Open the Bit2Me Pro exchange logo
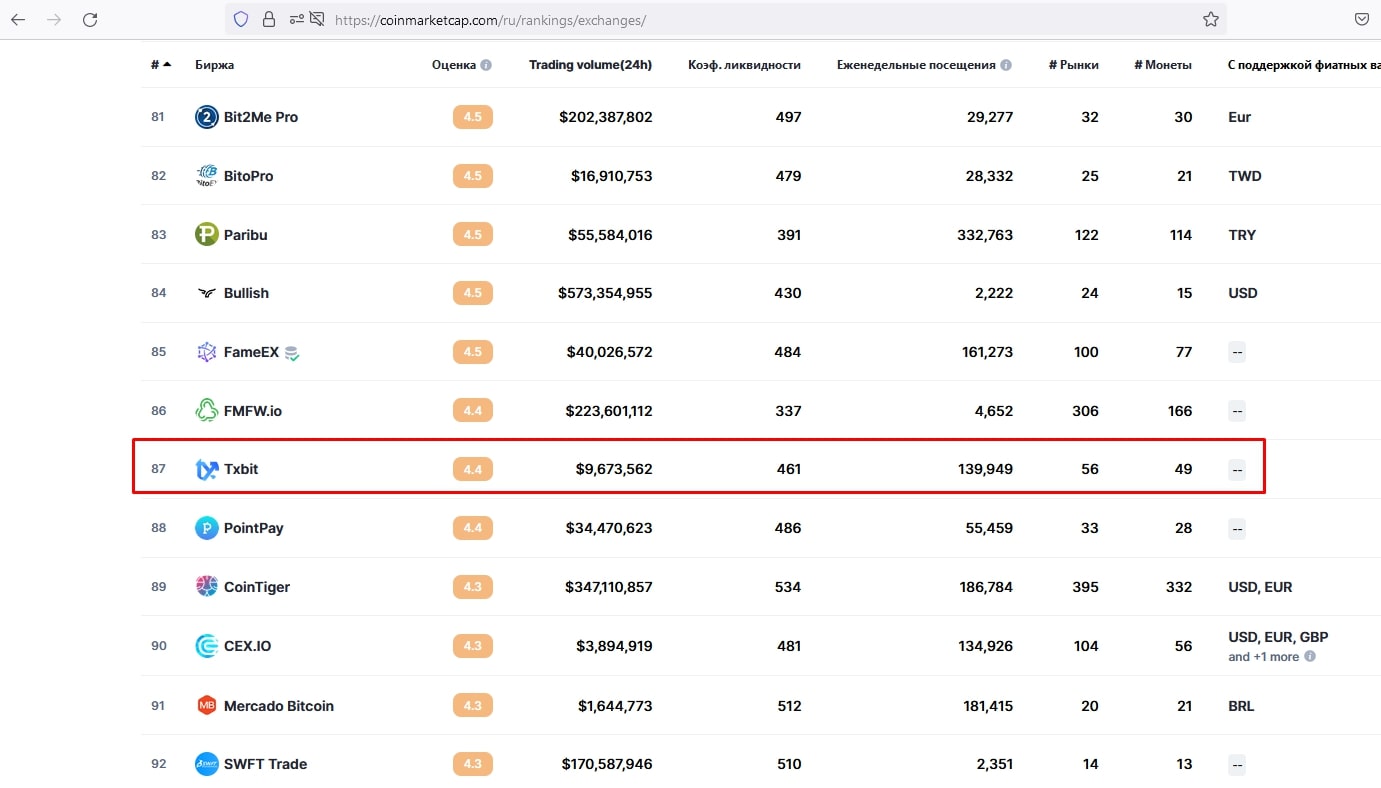 click(x=206, y=117)
